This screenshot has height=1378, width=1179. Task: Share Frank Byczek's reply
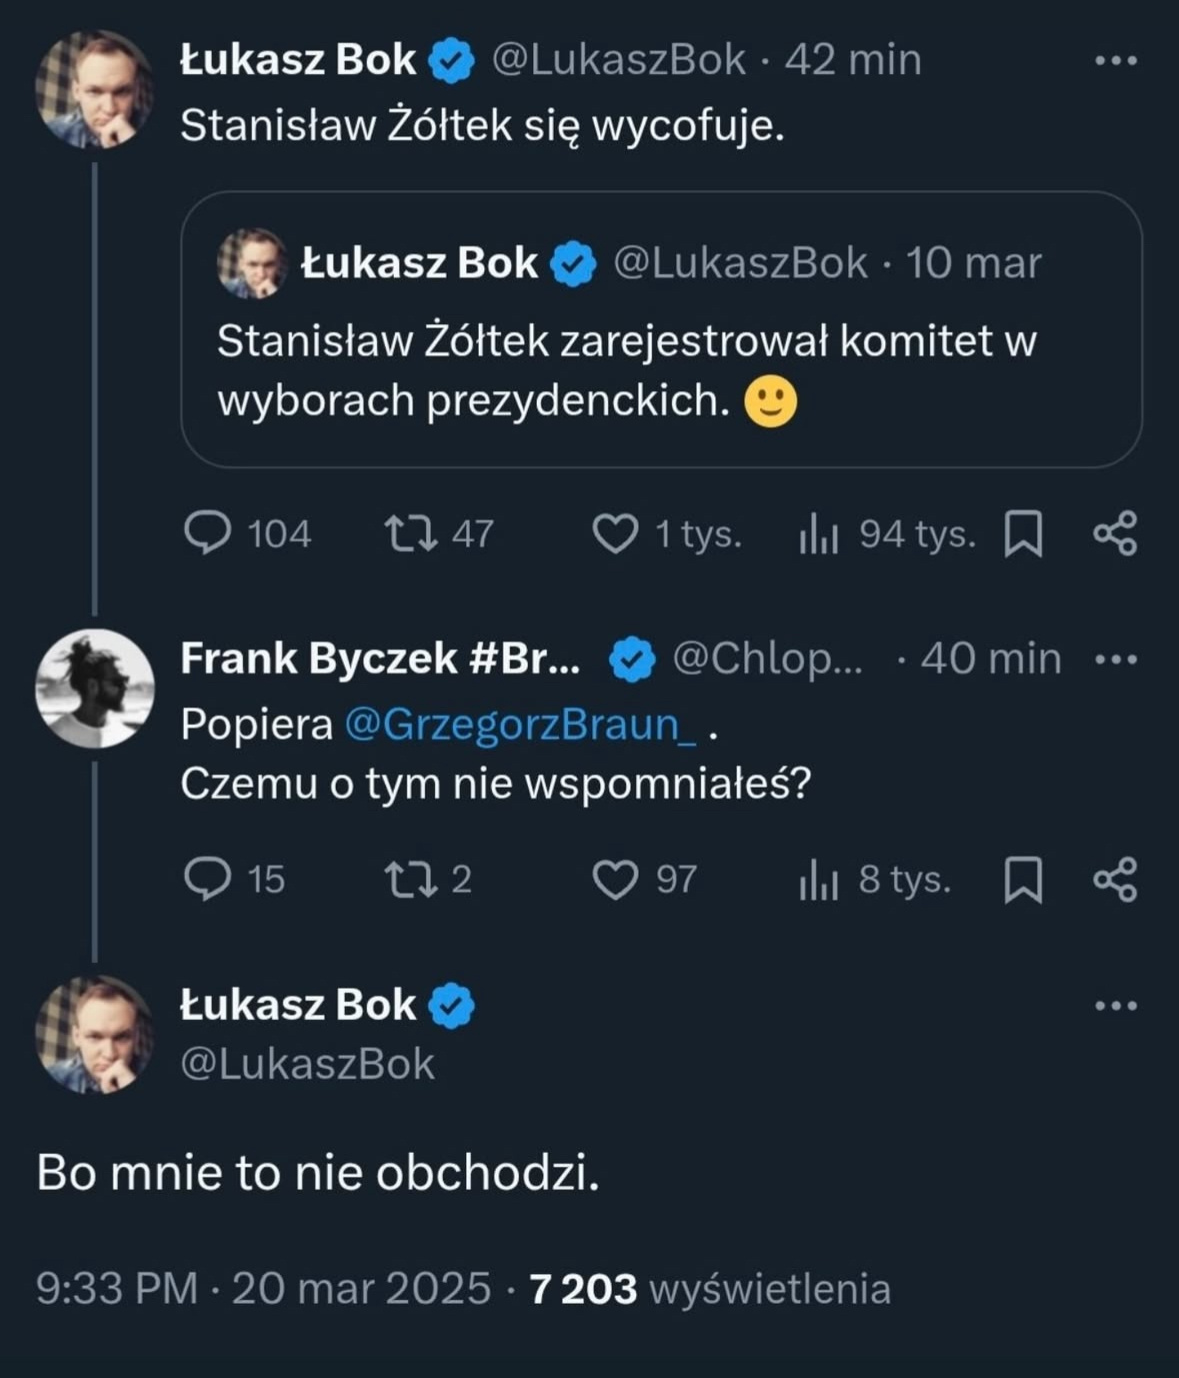(1115, 879)
